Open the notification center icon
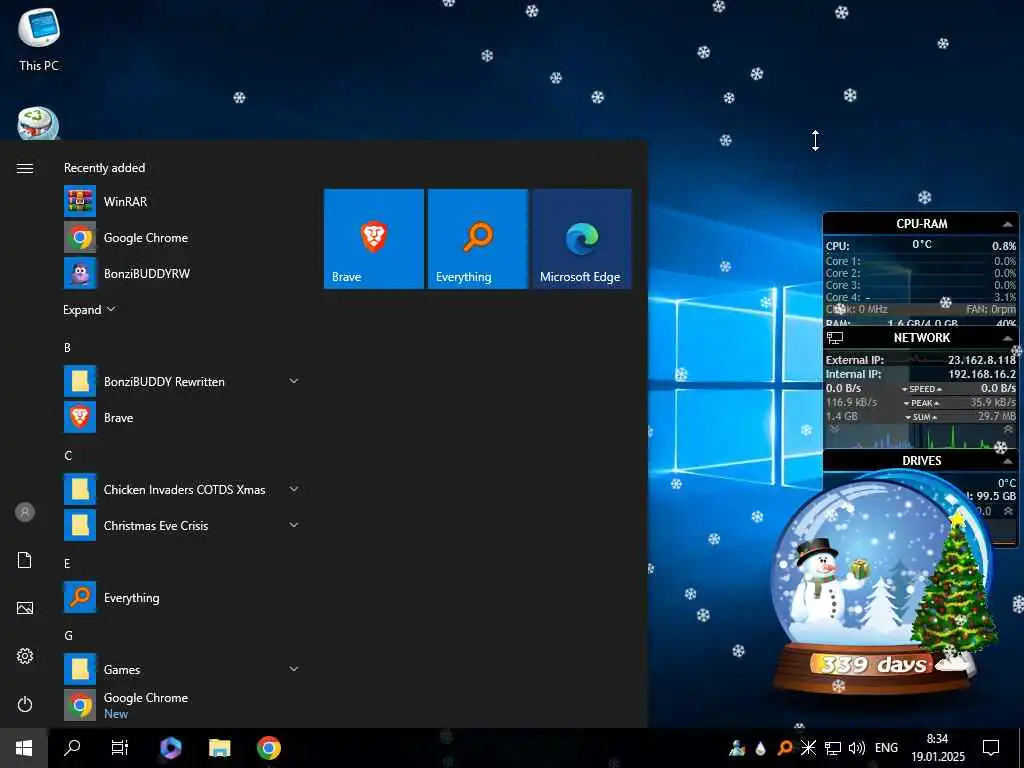1024x768 pixels. pos(991,748)
